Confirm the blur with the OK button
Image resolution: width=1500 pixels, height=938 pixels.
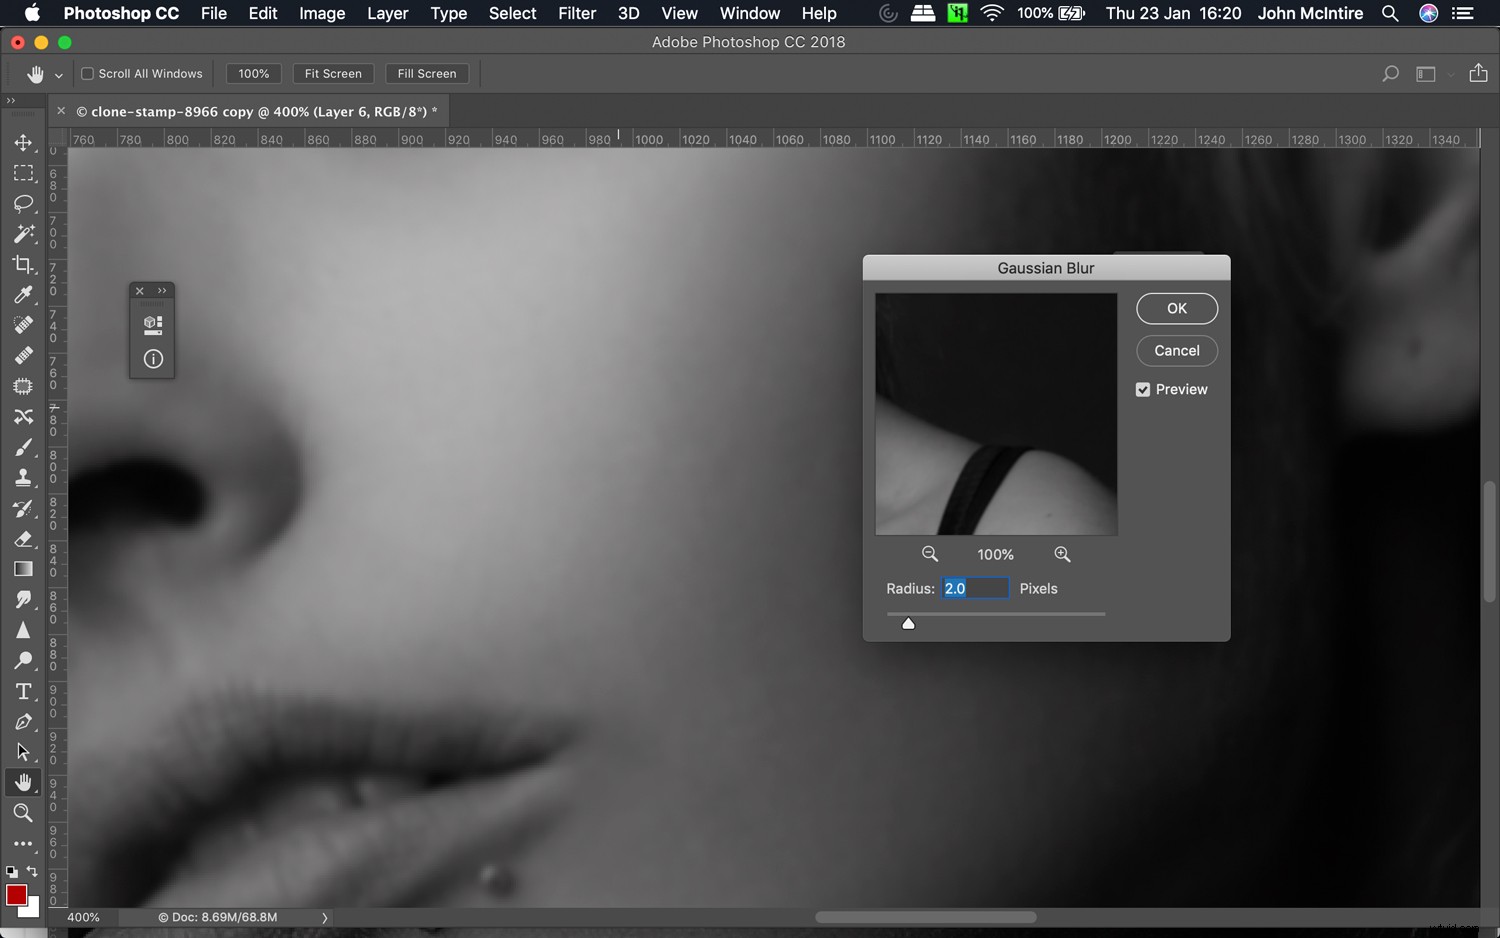tap(1176, 308)
